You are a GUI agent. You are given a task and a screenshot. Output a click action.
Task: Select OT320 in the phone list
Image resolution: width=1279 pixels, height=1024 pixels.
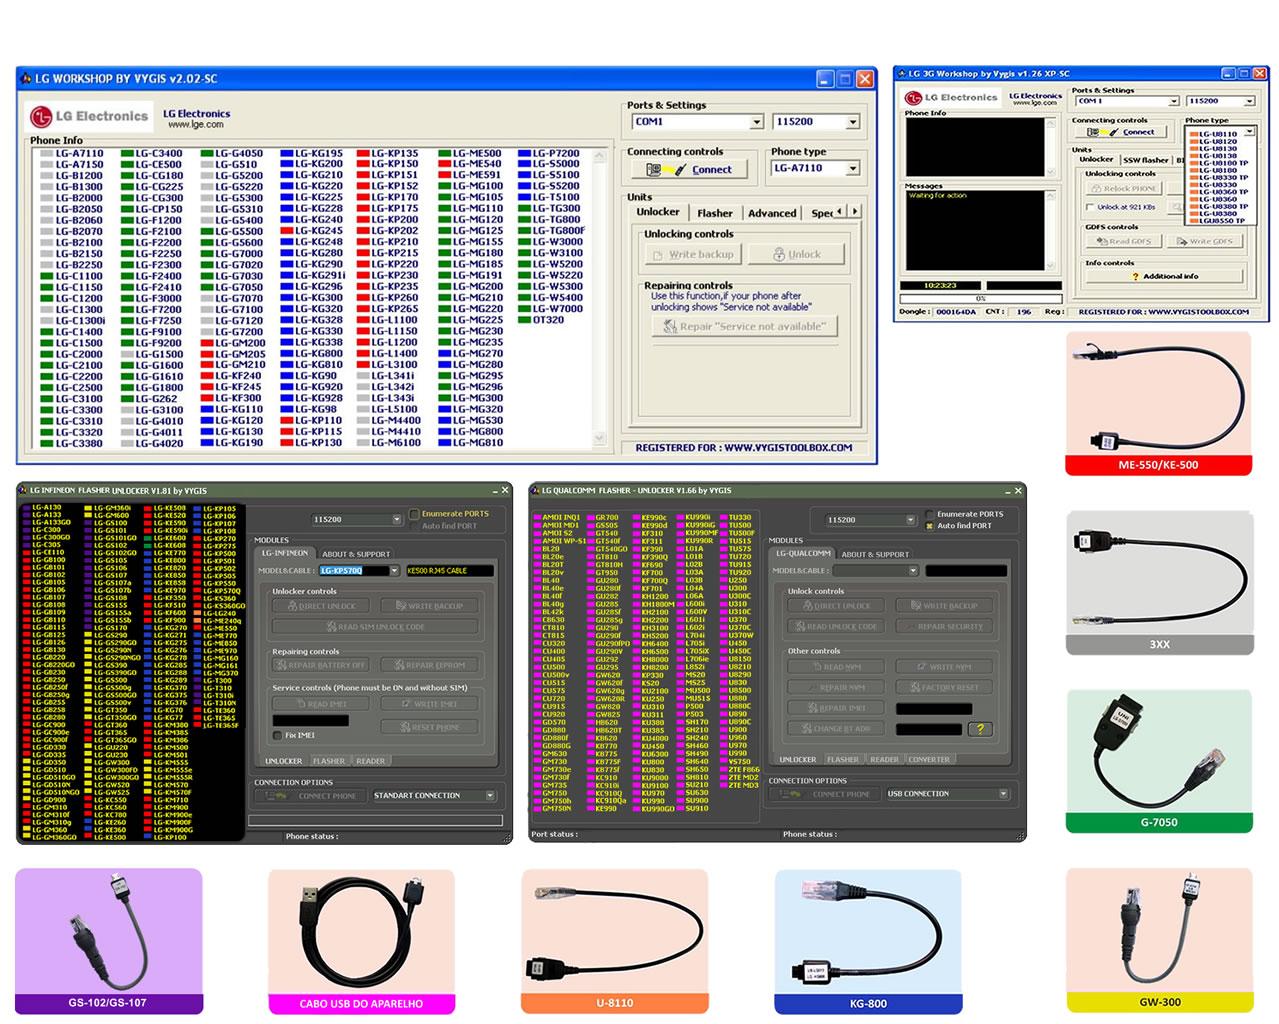click(x=541, y=320)
